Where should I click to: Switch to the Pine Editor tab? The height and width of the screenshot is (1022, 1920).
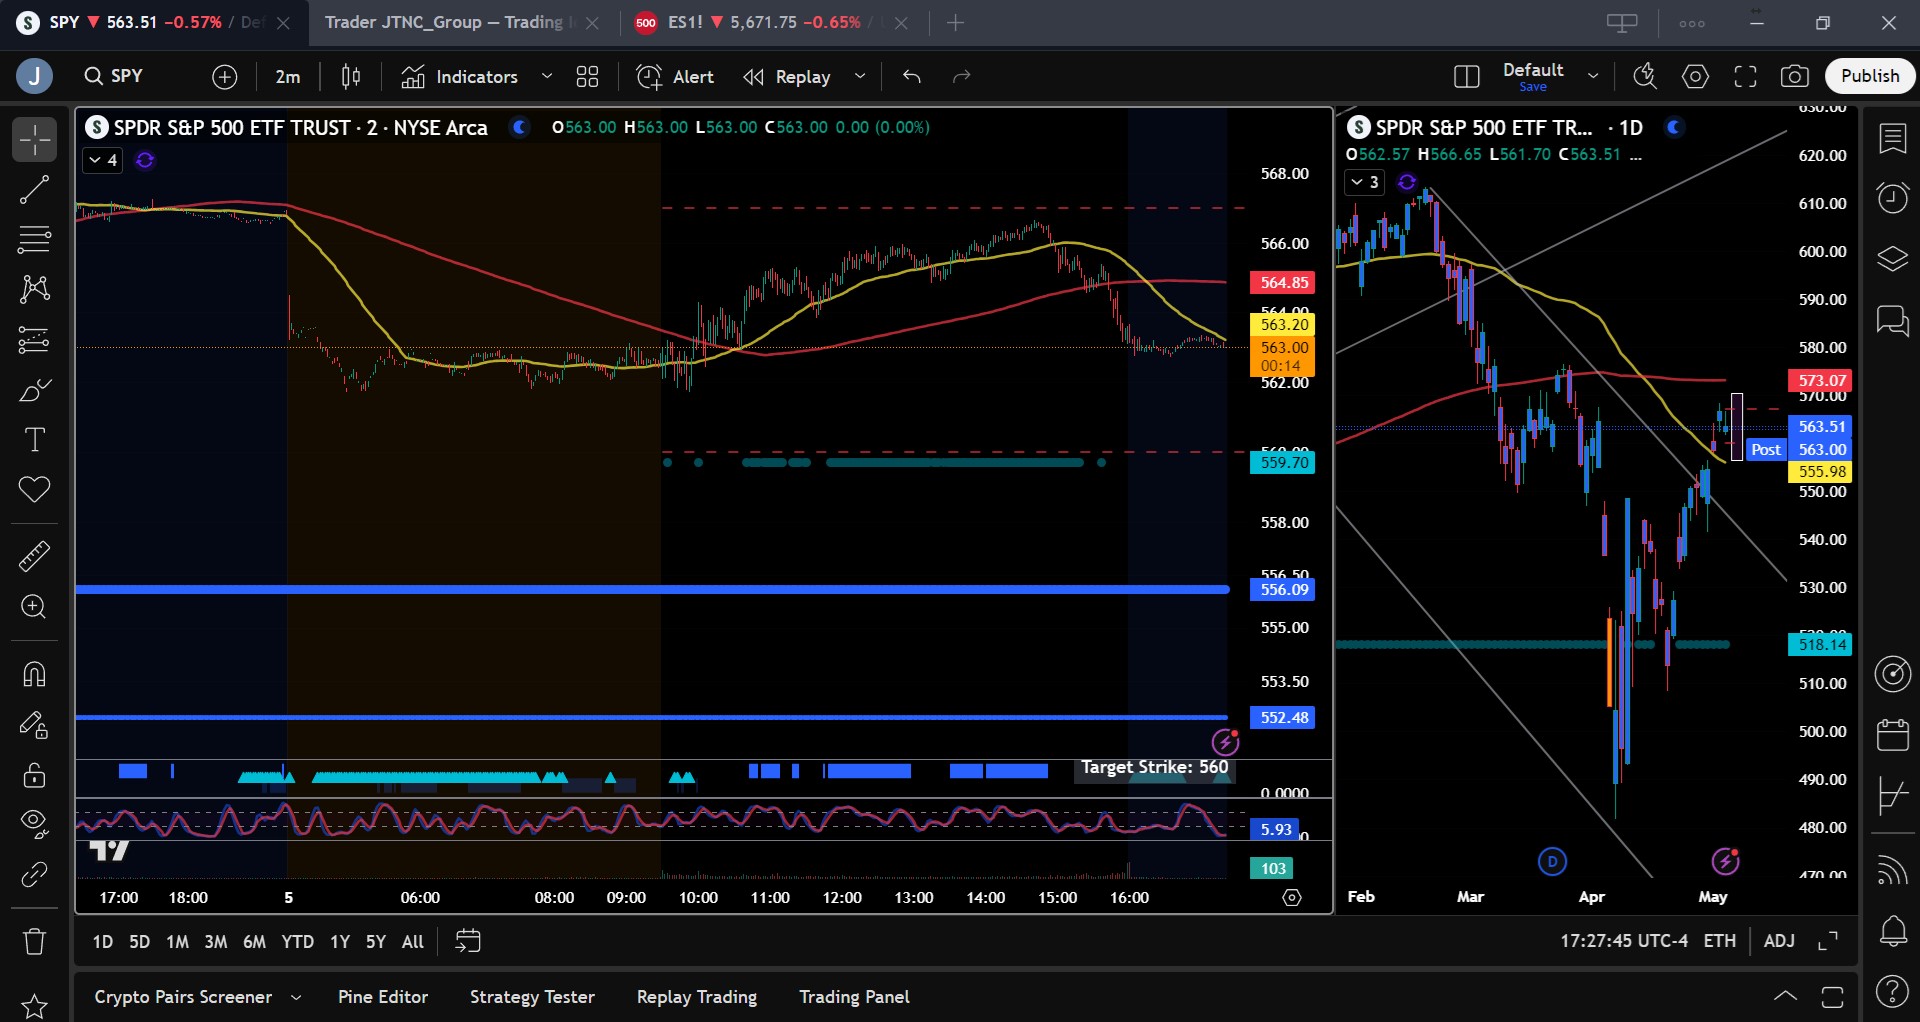pyautogui.click(x=382, y=997)
